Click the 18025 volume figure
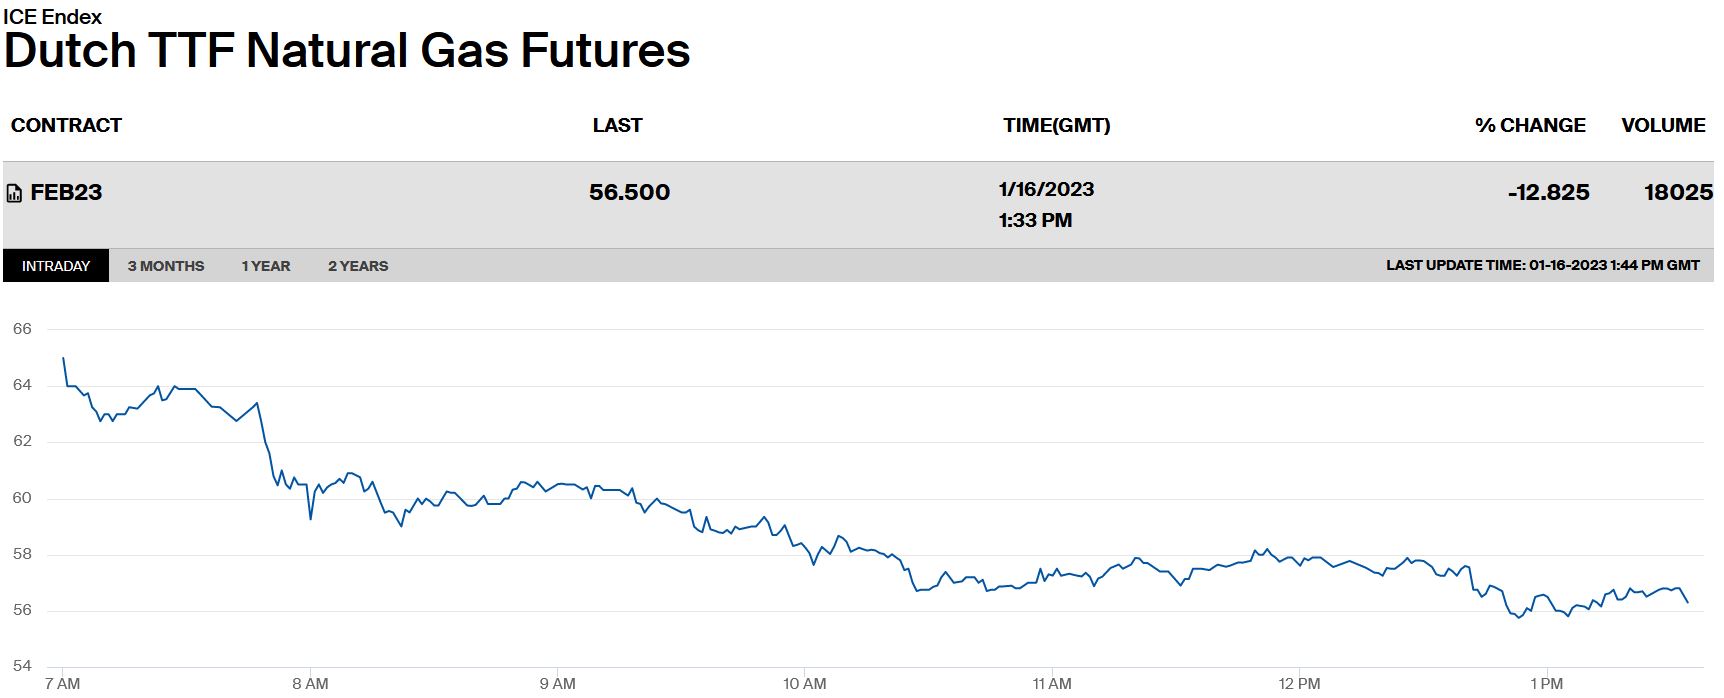 point(1678,192)
